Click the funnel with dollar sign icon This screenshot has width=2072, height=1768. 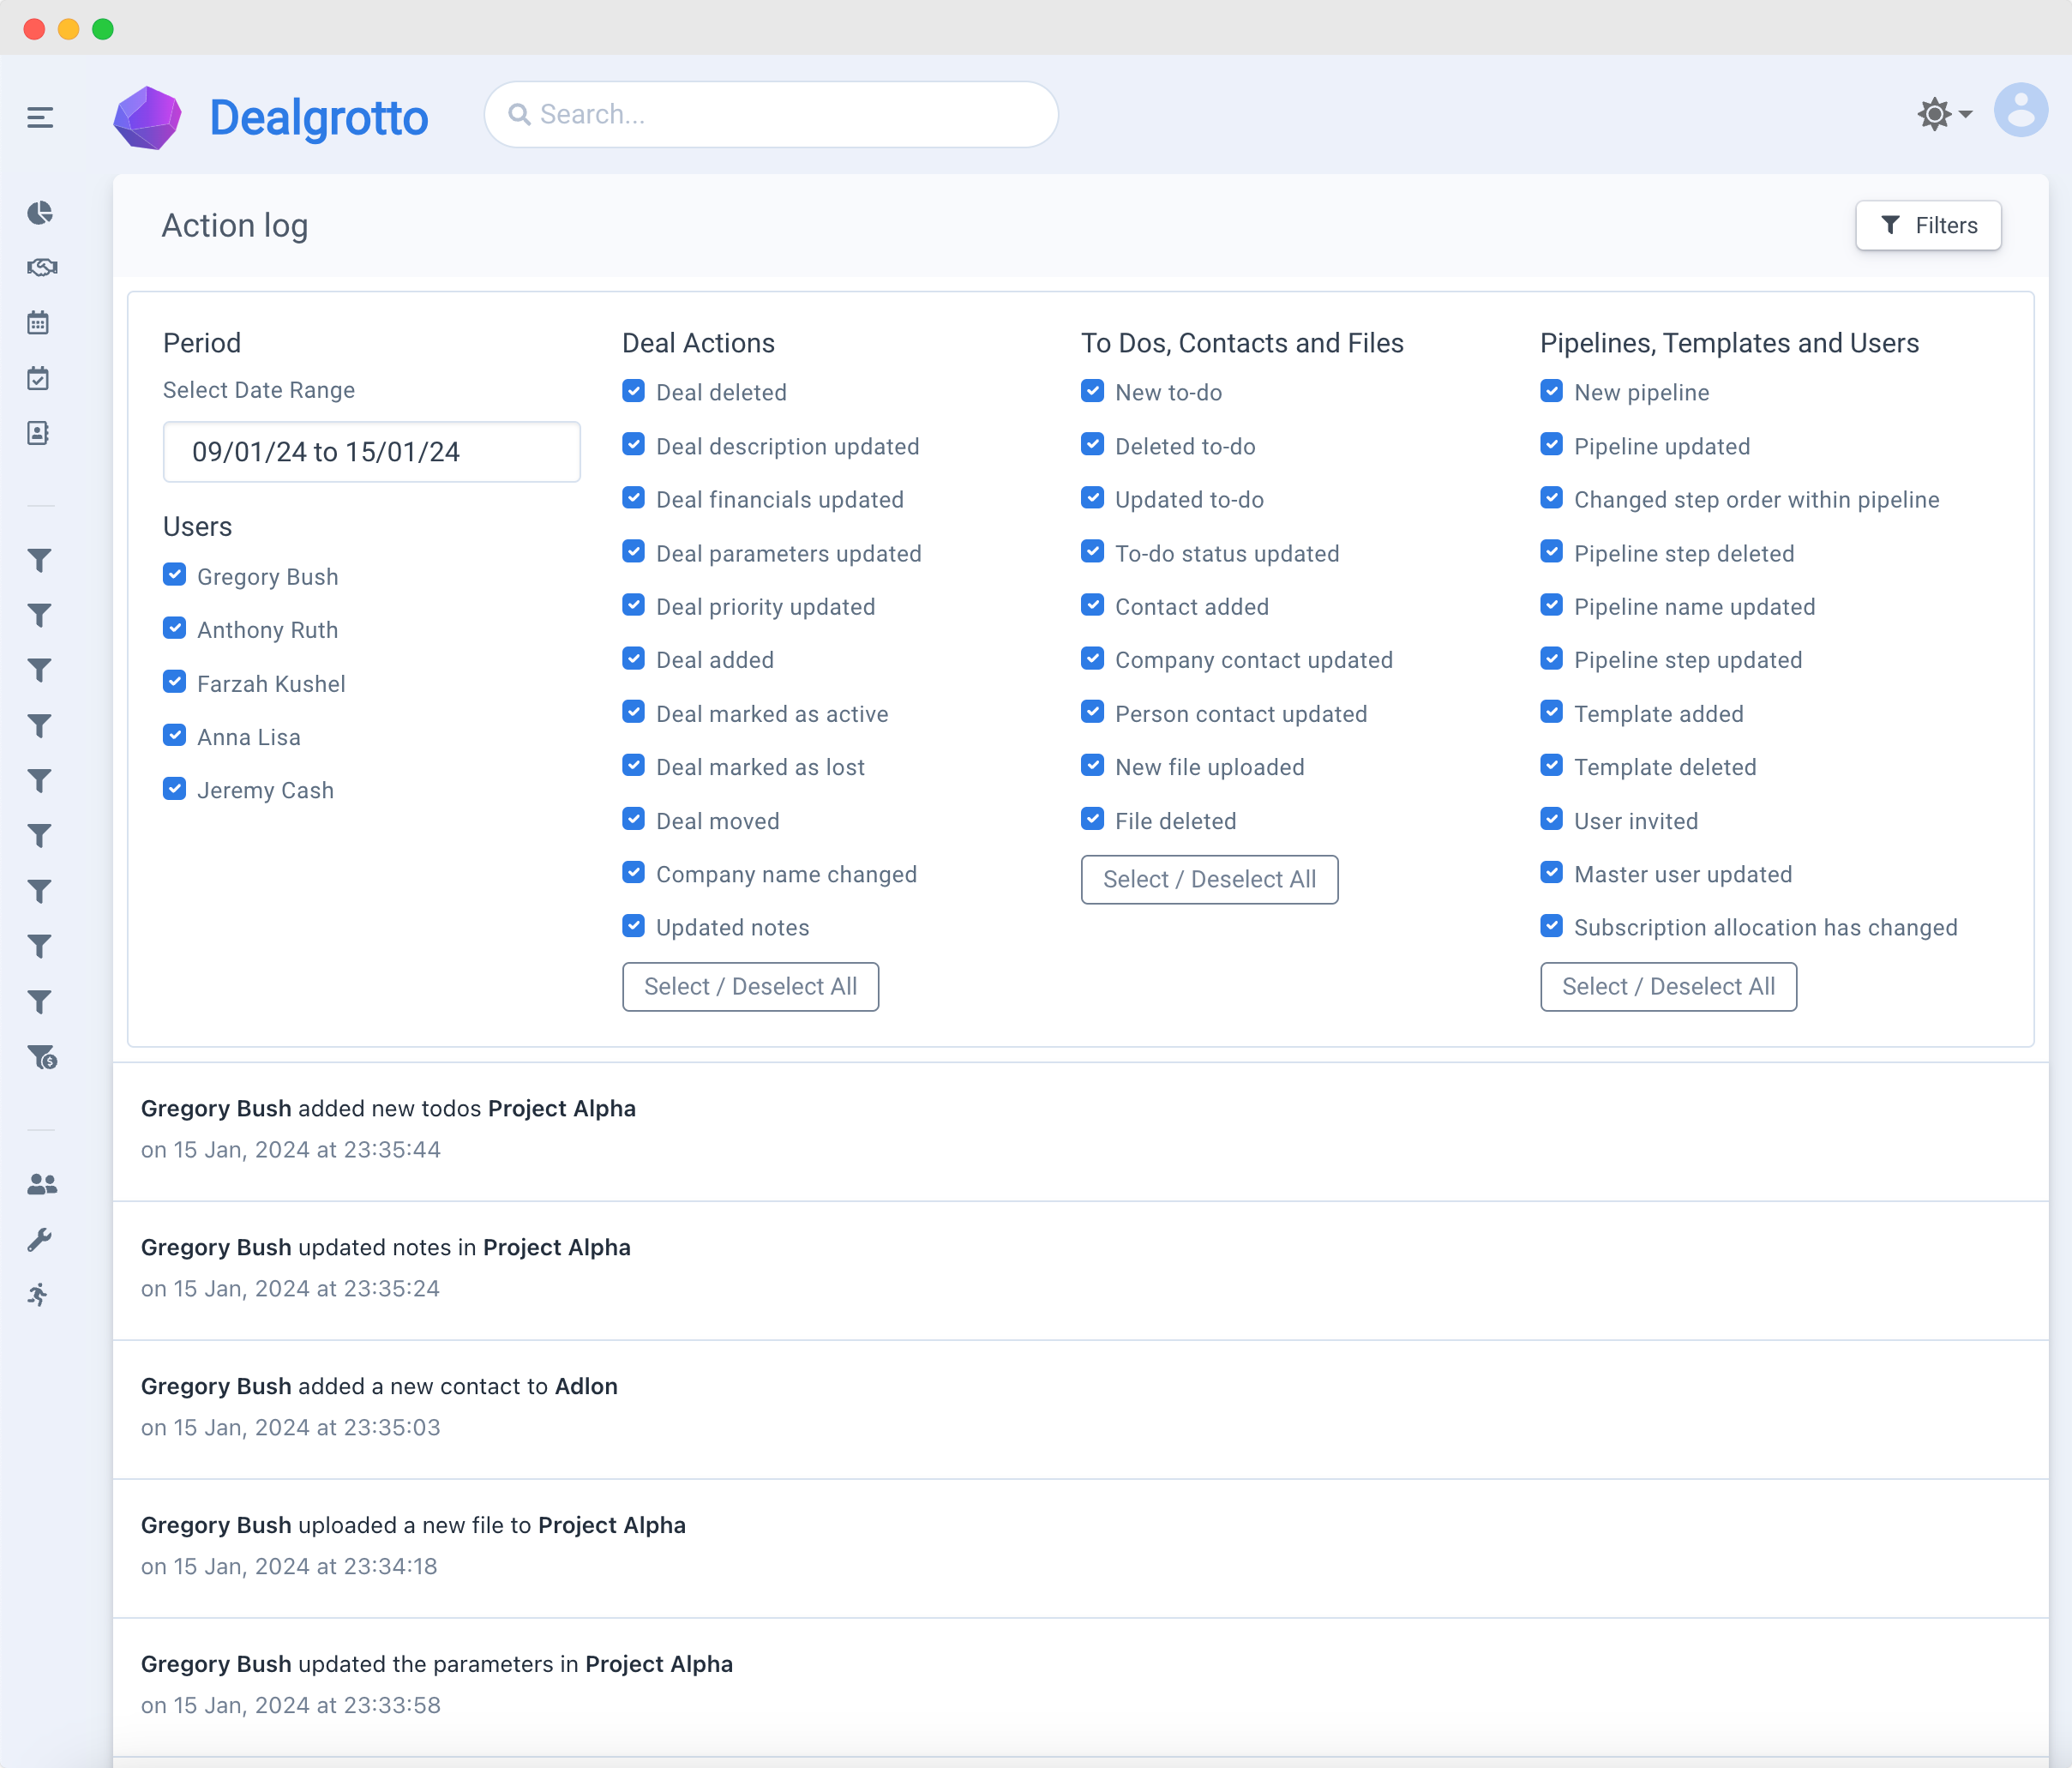[42, 1057]
